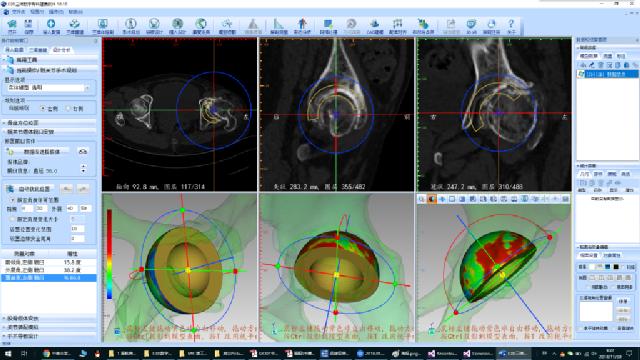Click the half-shaded sphere icon in the 3D view toolbar
The width and height of the screenshot is (640, 360).
tap(432, 199)
